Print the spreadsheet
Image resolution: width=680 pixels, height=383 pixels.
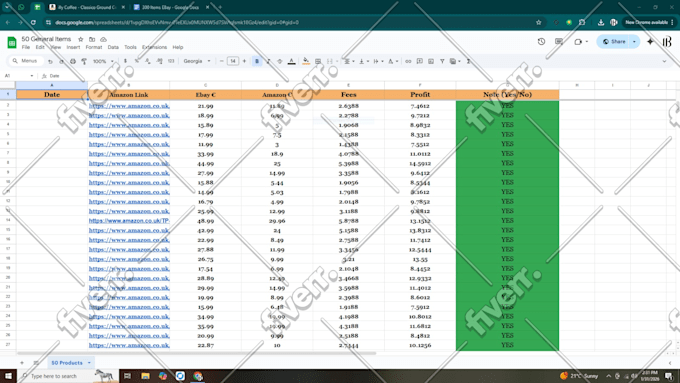73,61
